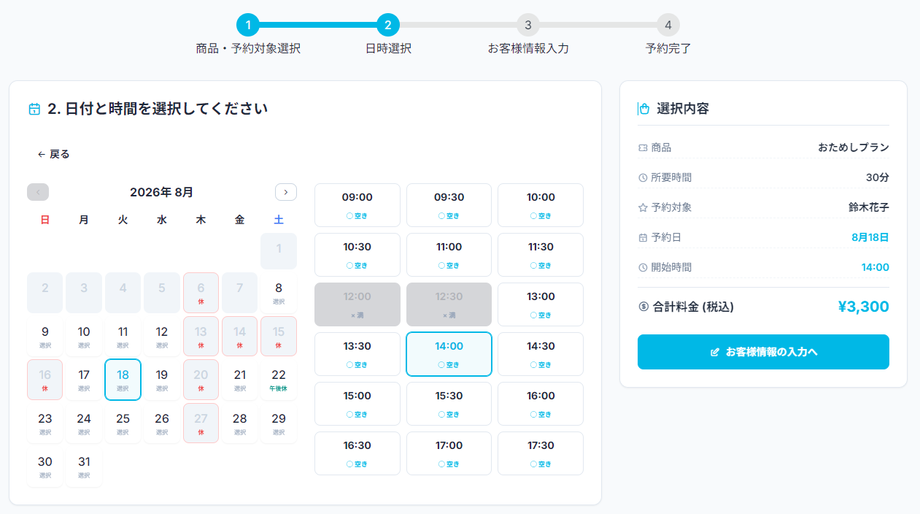
Task: Choose August 22 marked 午後休
Action: point(279,380)
